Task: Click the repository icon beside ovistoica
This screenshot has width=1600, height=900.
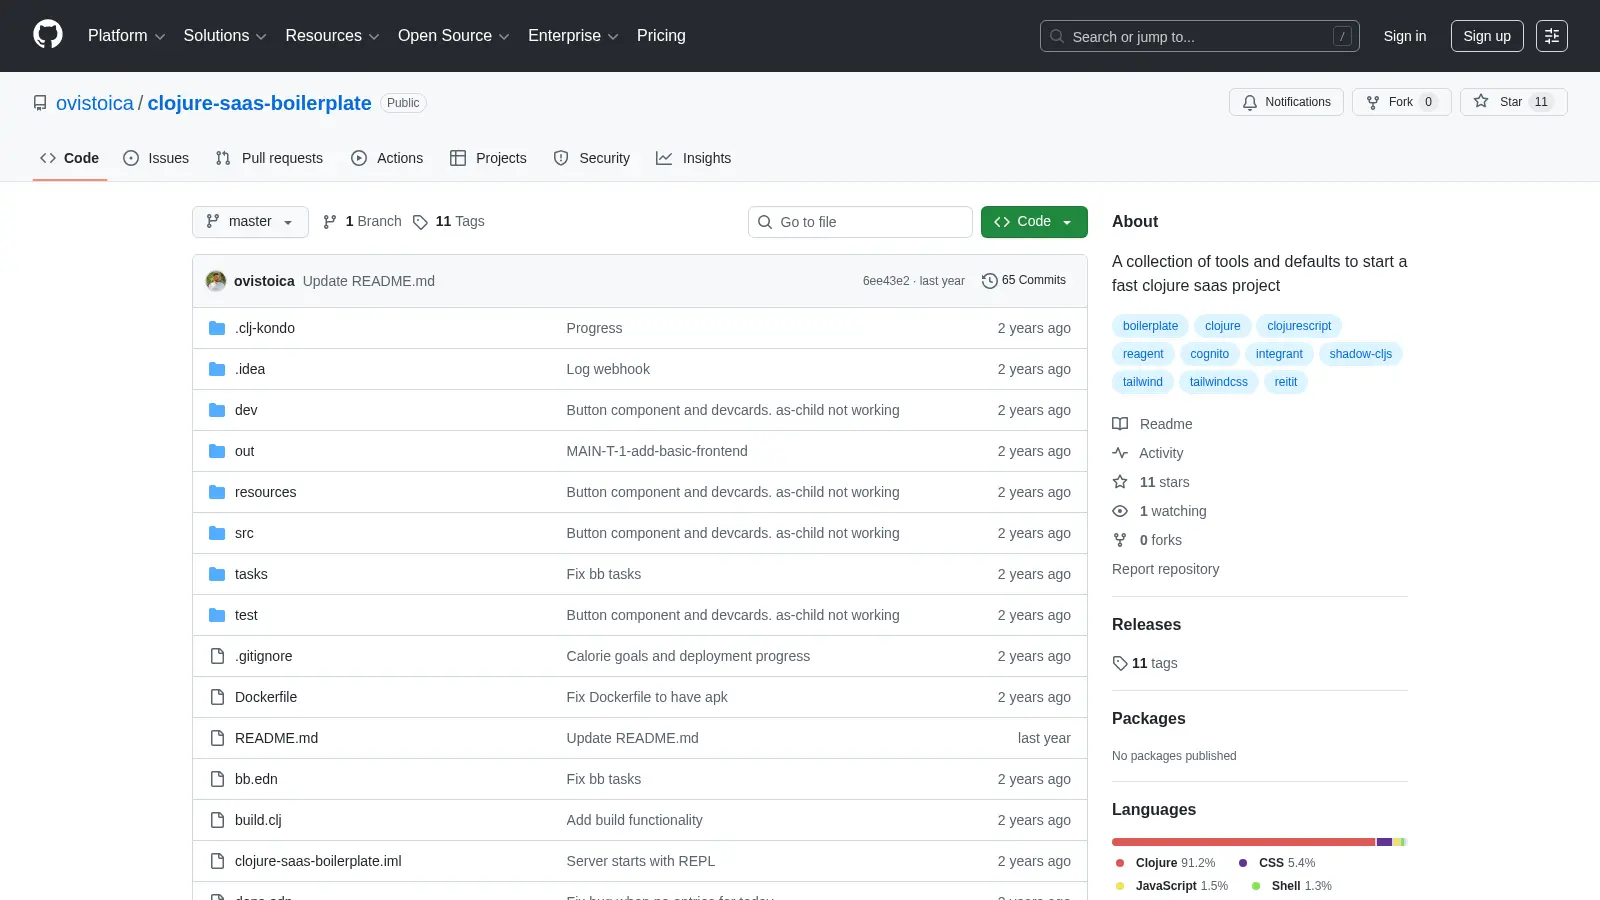Action: [40, 103]
